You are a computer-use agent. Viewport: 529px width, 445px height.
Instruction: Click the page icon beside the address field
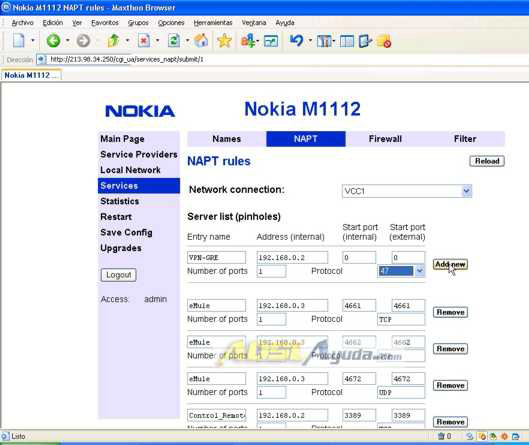coord(41,60)
